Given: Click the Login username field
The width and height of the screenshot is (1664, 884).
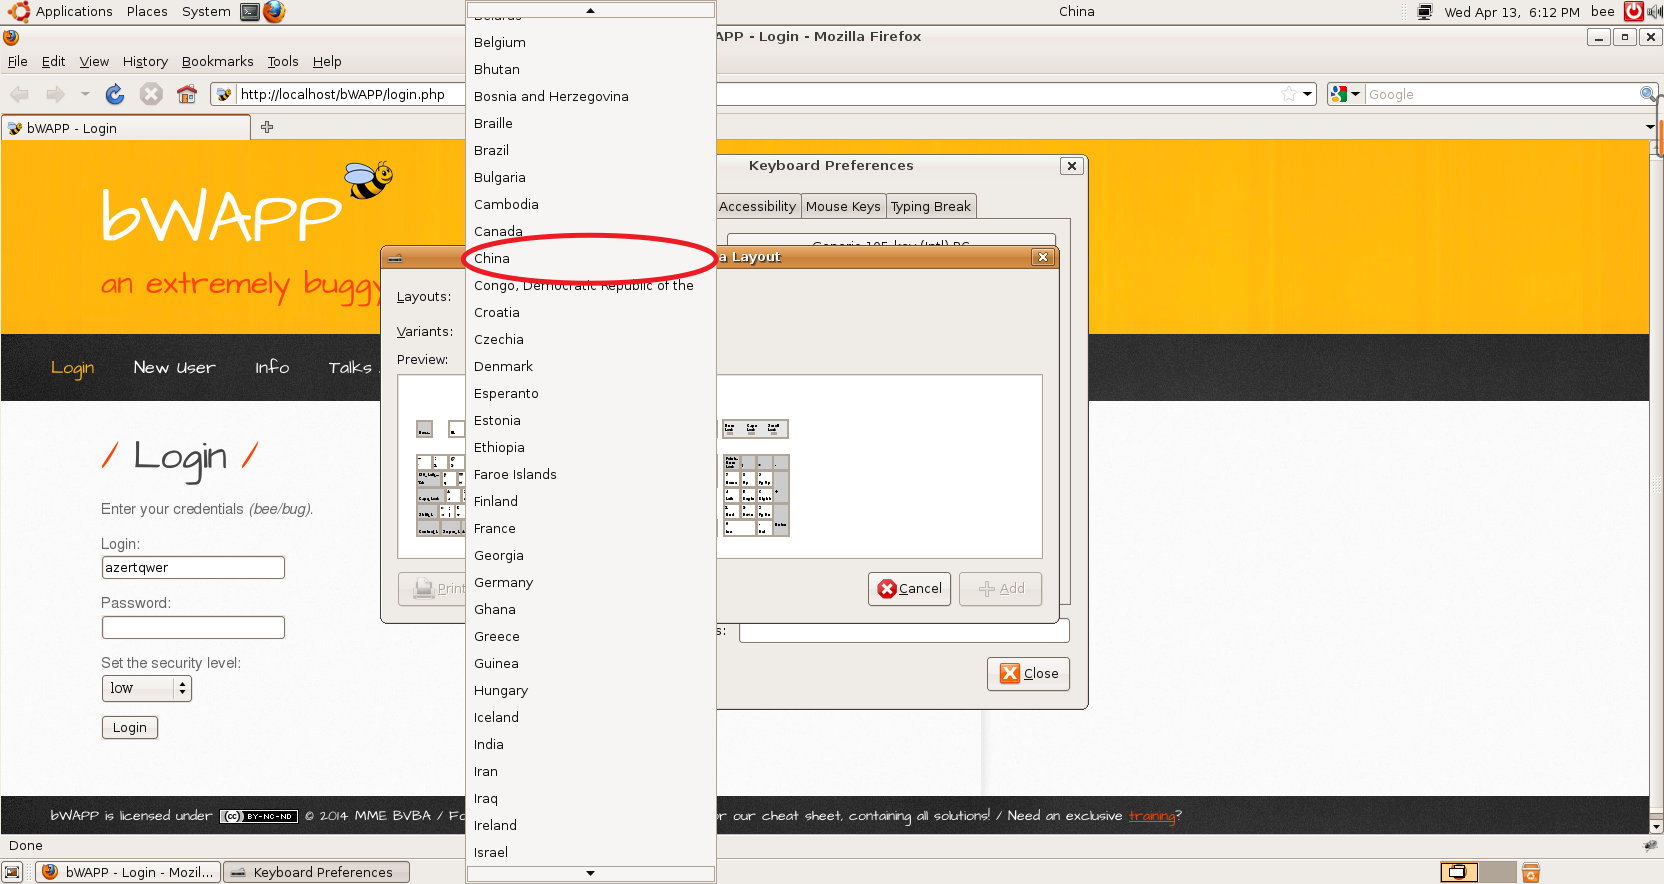Looking at the screenshot, I should [x=193, y=567].
